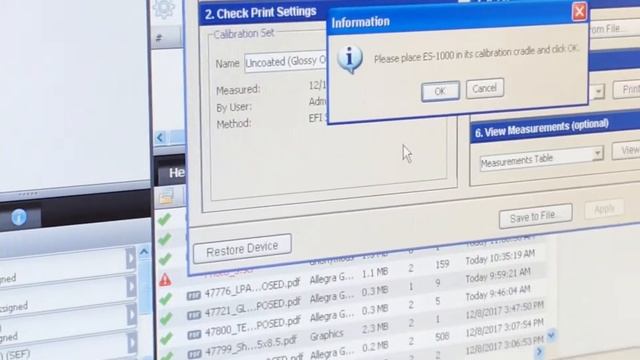Image resolution: width=640 pixels, height=360 pixels.
Task: Click the folder icon above the job status column
Action: click(x=166, y=198)
